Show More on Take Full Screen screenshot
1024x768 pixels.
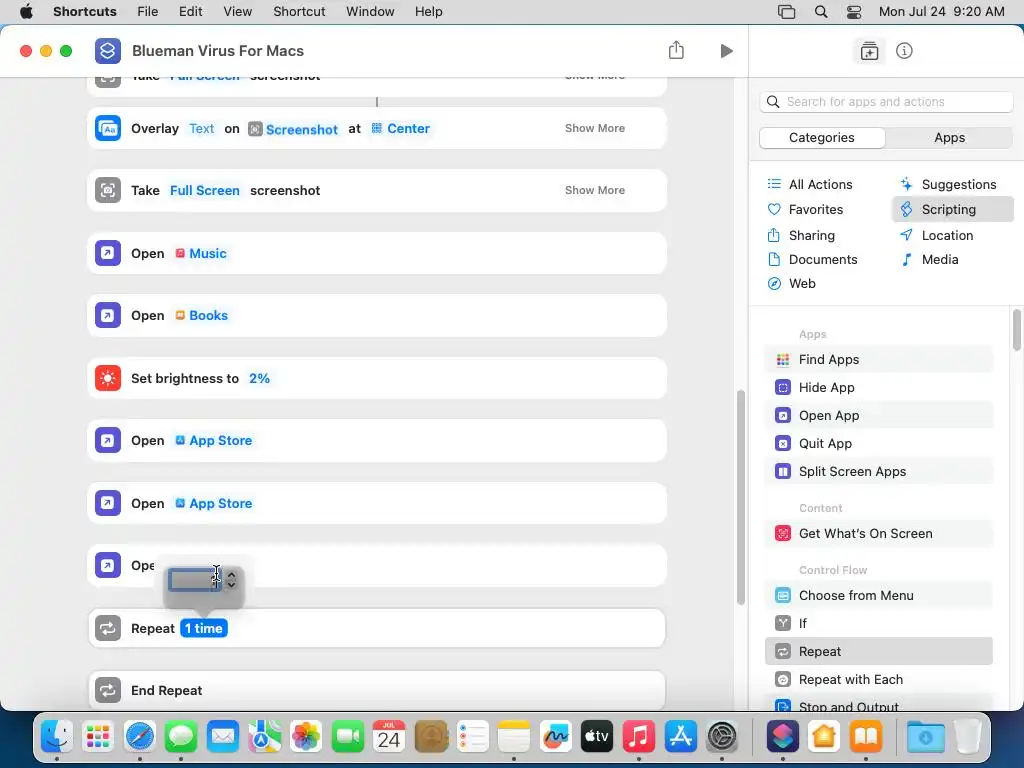594,190
